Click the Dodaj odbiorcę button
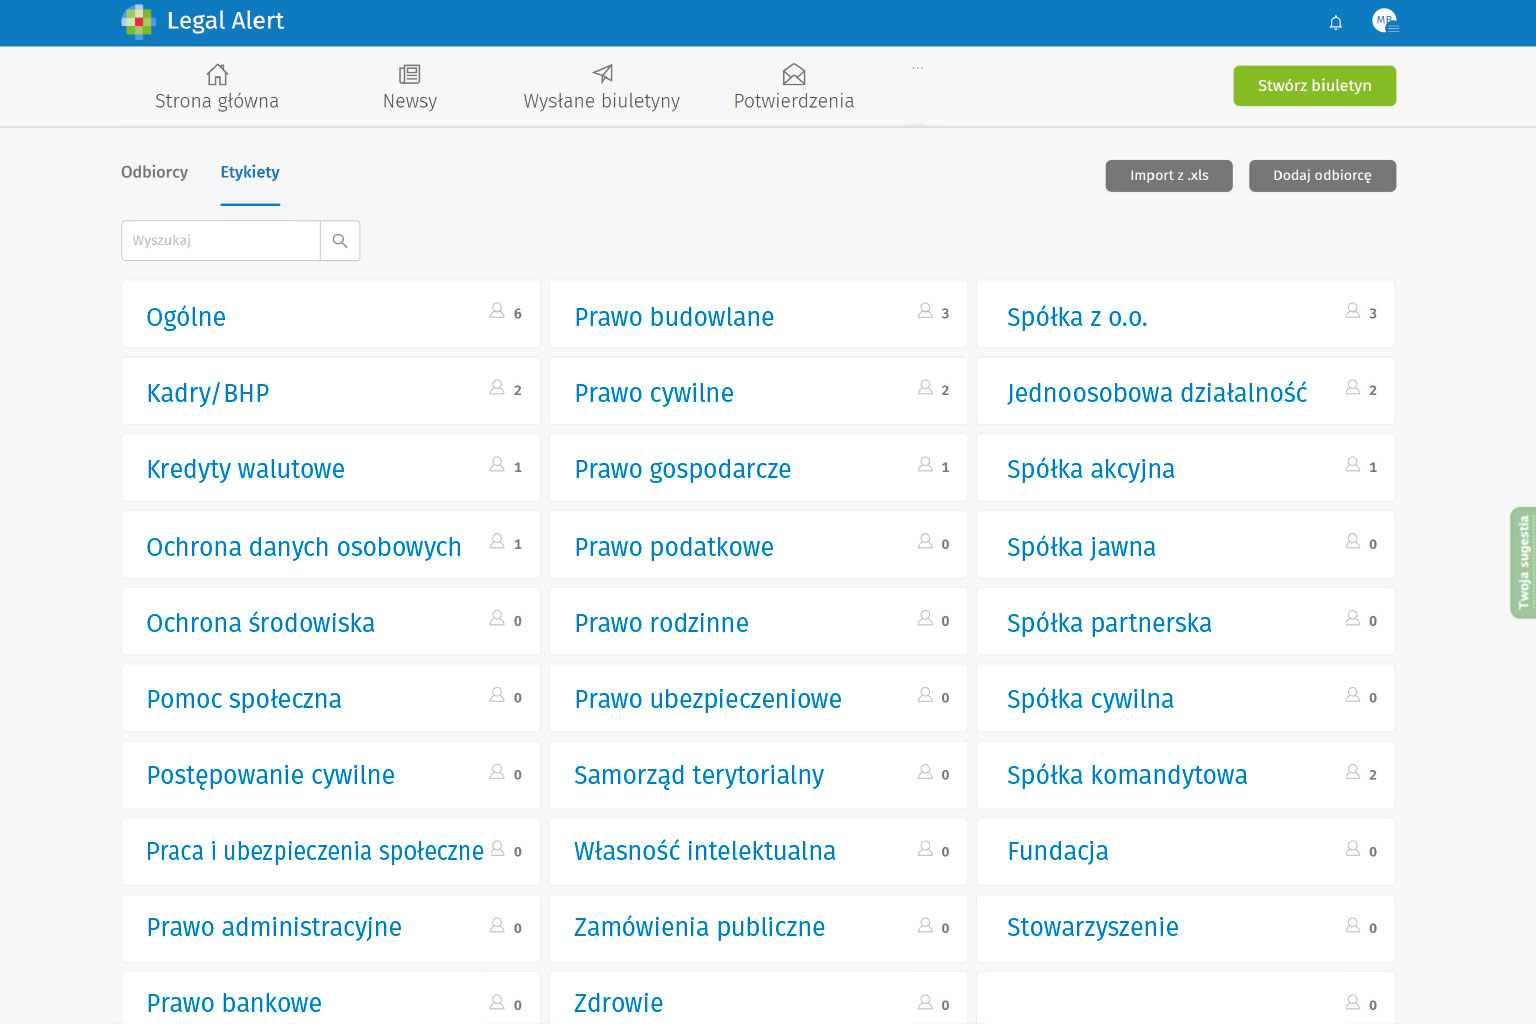This screenshot has height=1024, width=1536. pos(1322,176)
